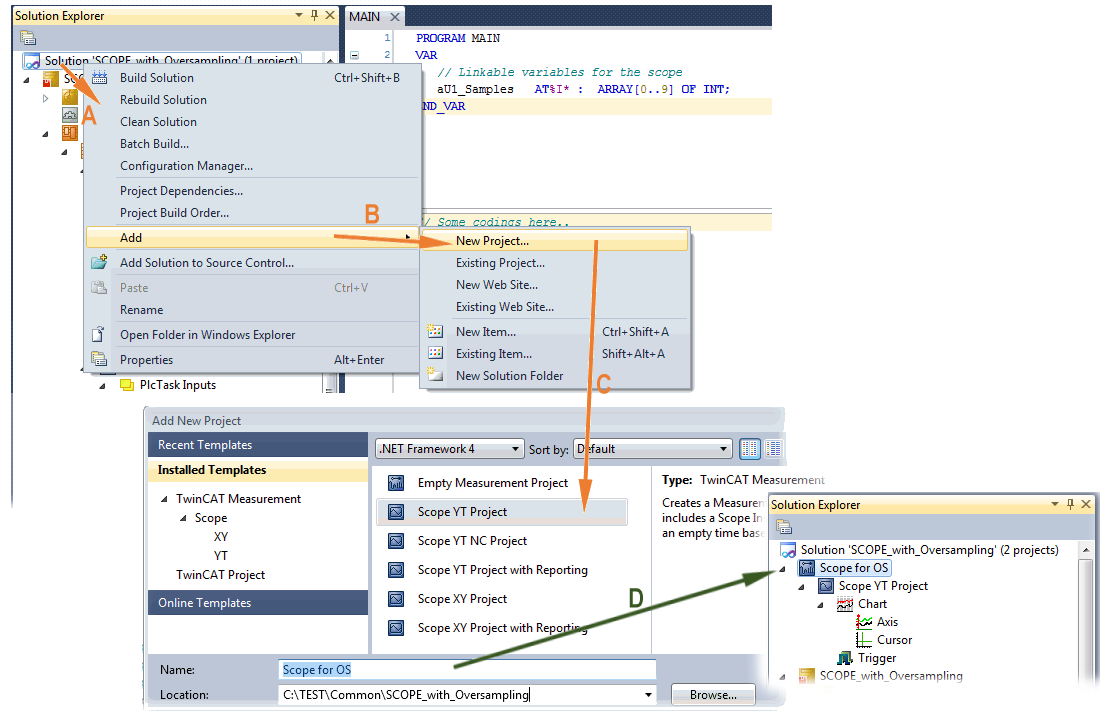The height and width of the screenshot is (720, 1100).
Task: Click in the project Name field
Action: coord(467,669)
